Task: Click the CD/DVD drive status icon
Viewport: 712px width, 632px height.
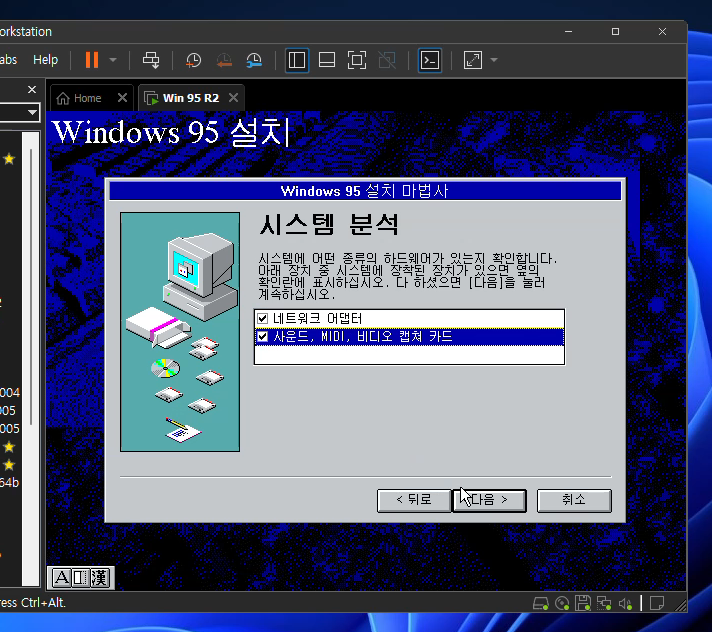Action: [562, 603]
